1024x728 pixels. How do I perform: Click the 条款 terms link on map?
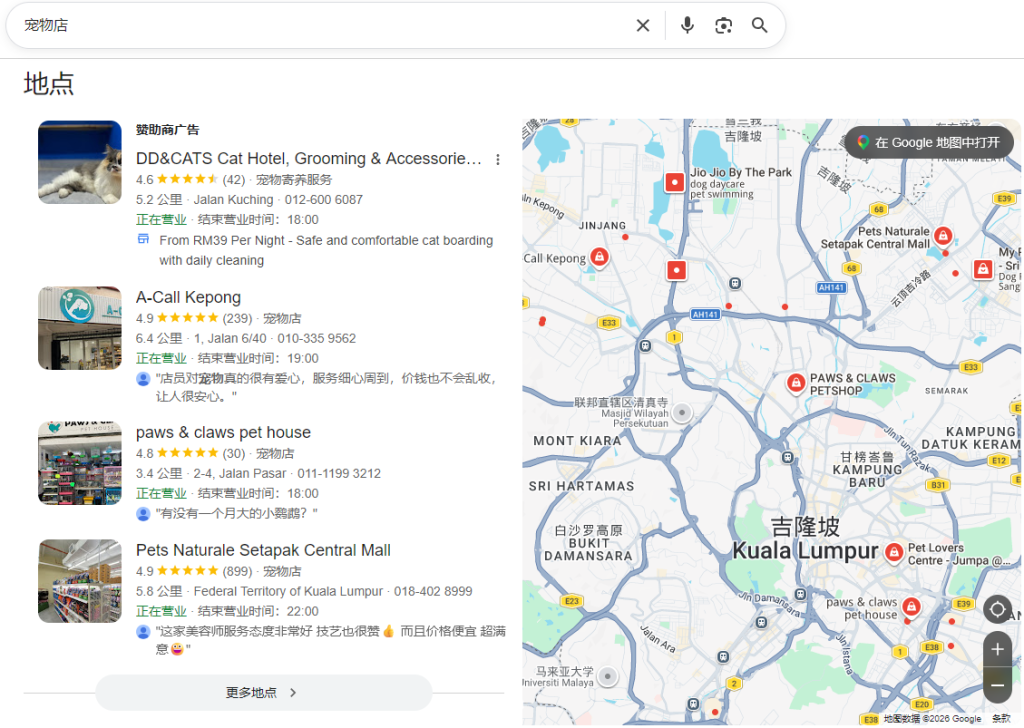[1001, 719]
